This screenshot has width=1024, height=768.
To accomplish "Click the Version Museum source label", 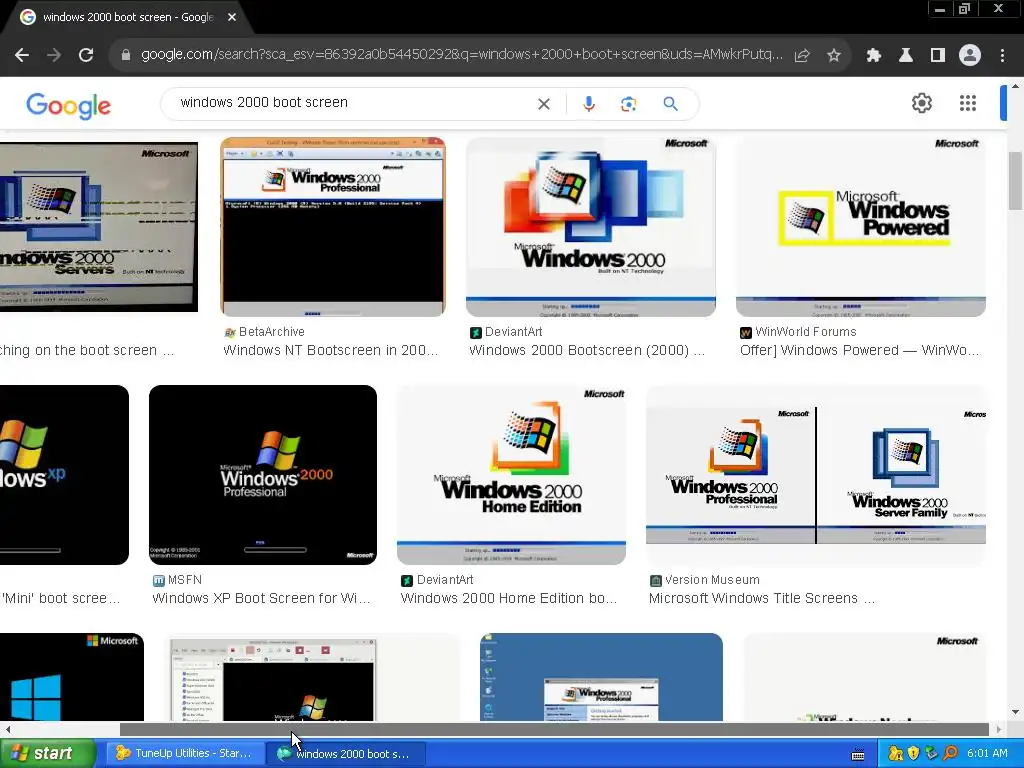I will 712,580.
